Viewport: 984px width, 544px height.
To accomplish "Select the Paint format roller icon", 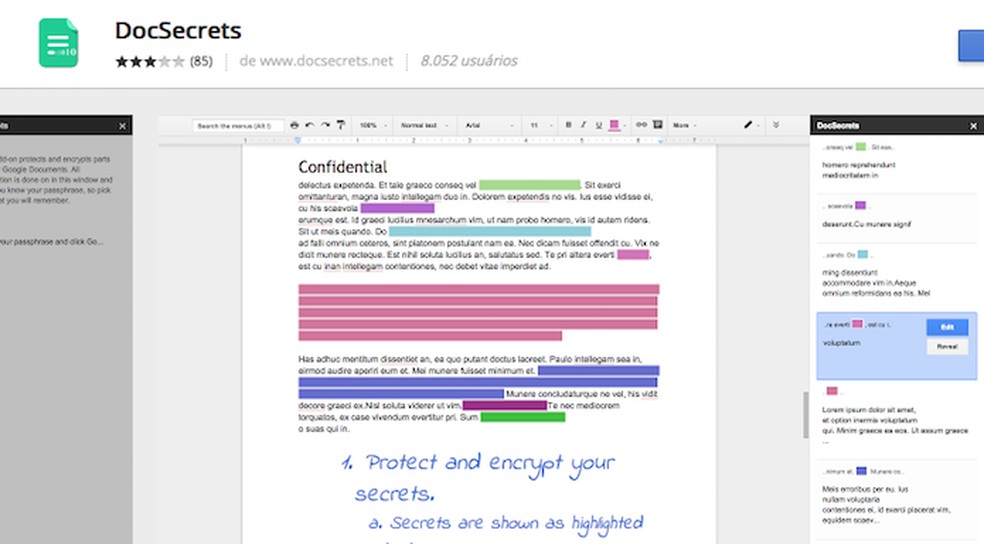I will [341, 125].
